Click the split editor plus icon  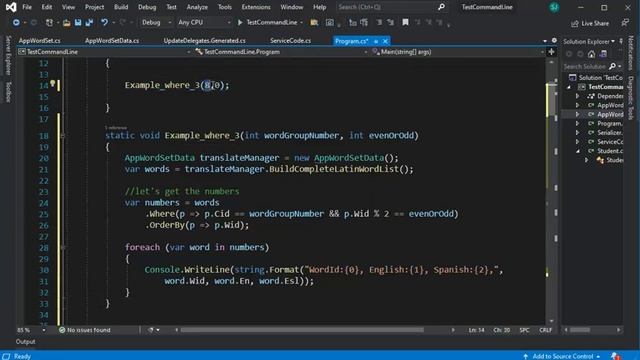551,52
